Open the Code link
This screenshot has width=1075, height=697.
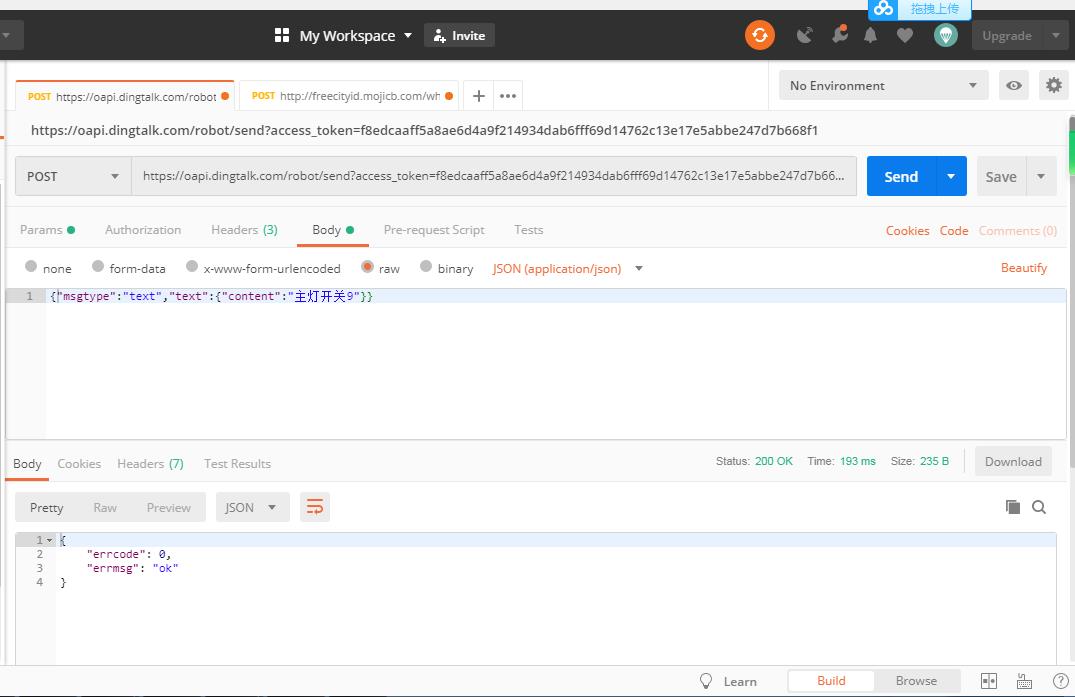954,230
